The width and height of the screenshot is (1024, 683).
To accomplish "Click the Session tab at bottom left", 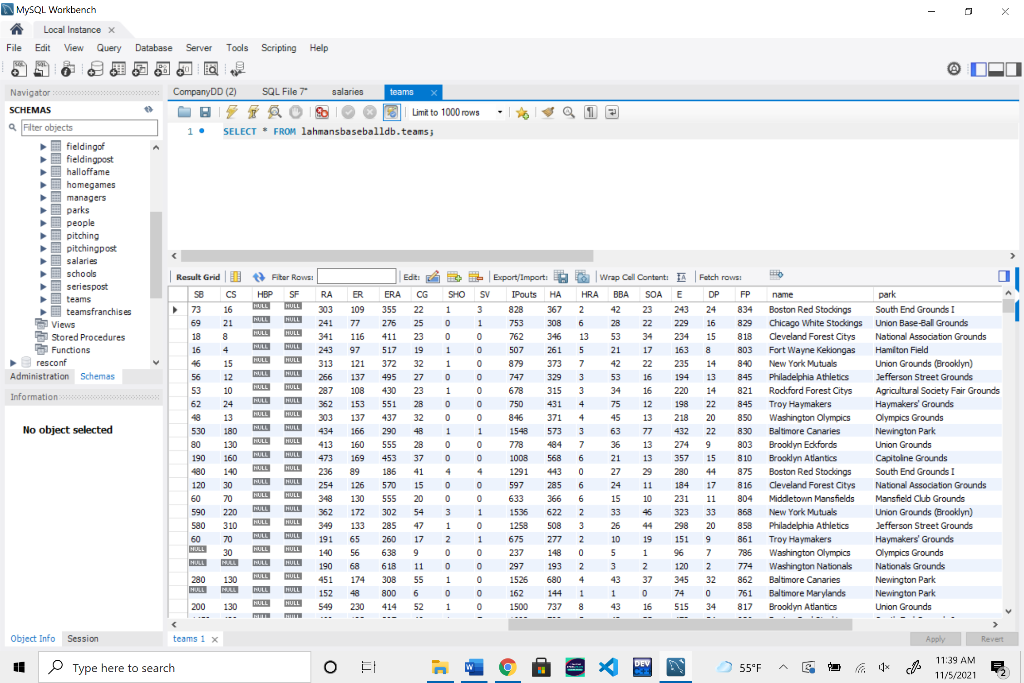I will pyautogui.click(x=83, y=638).
